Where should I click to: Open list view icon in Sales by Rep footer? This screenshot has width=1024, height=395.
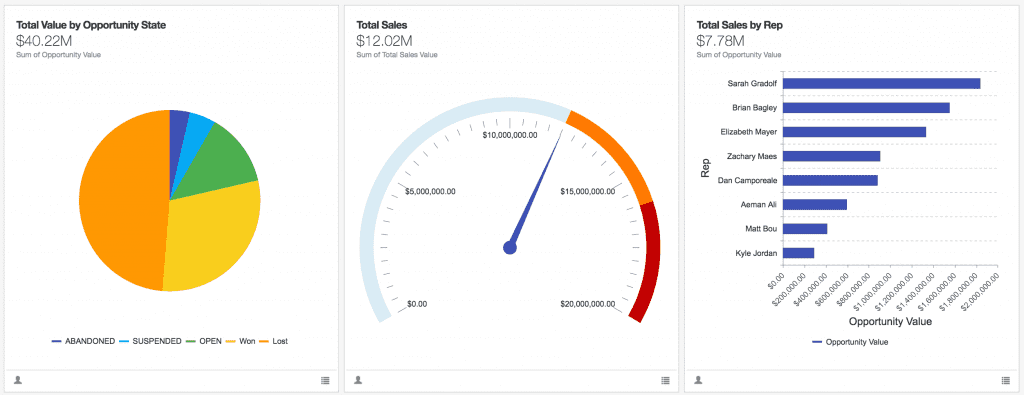coord(1006,380)
